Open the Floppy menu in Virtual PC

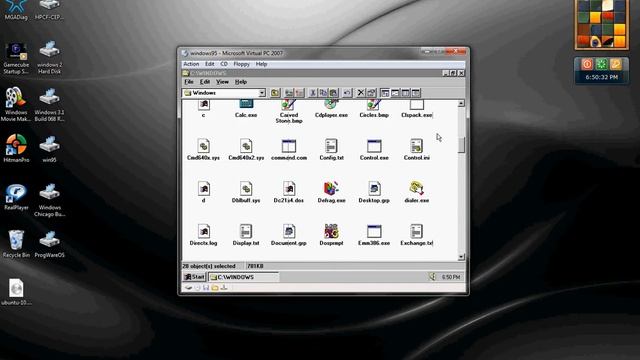(x=242, y=64)
